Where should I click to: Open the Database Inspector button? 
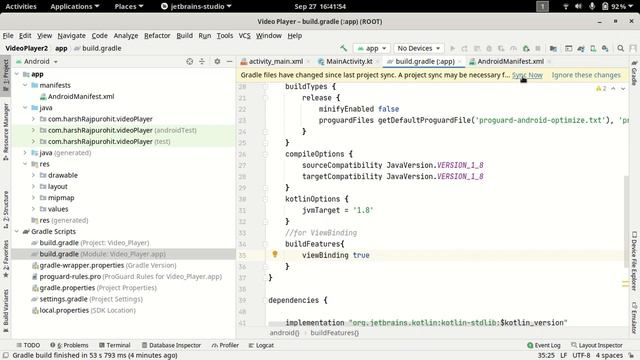[x=171, y=345]
